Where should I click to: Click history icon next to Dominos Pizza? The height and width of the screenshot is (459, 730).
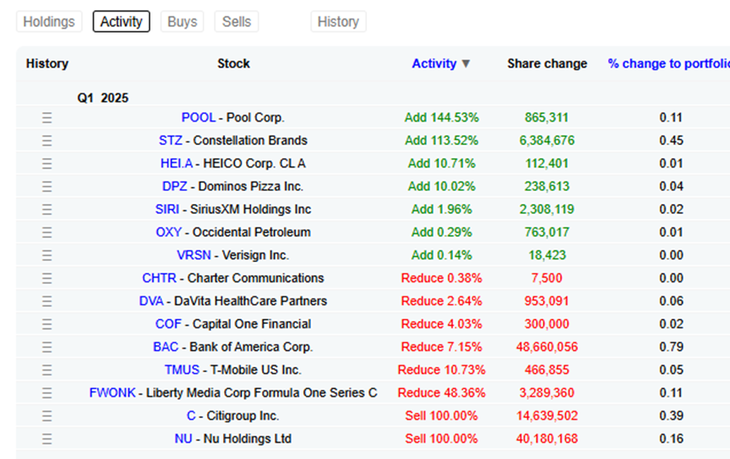pos(46,187)
